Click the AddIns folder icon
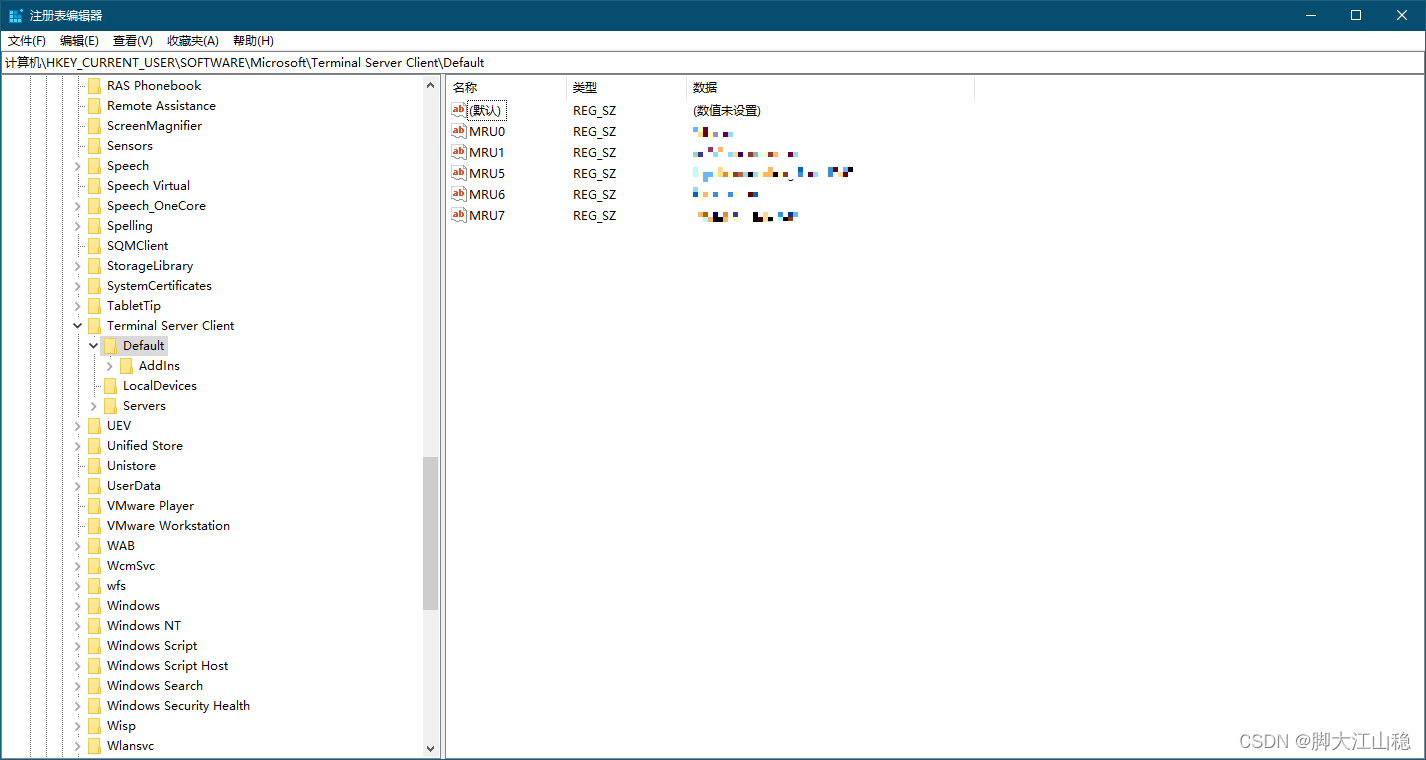1426x760 pixels. (x=126, y=366)
